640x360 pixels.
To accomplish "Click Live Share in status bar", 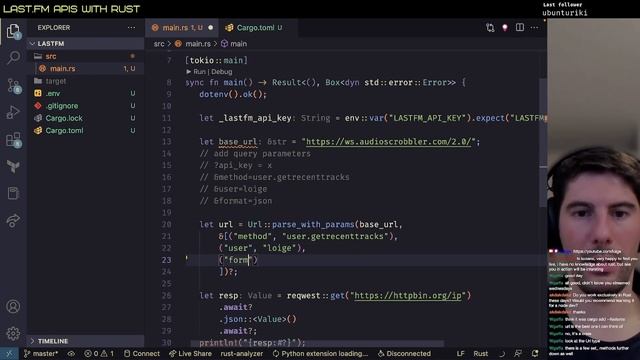I will tap(190, 353).
